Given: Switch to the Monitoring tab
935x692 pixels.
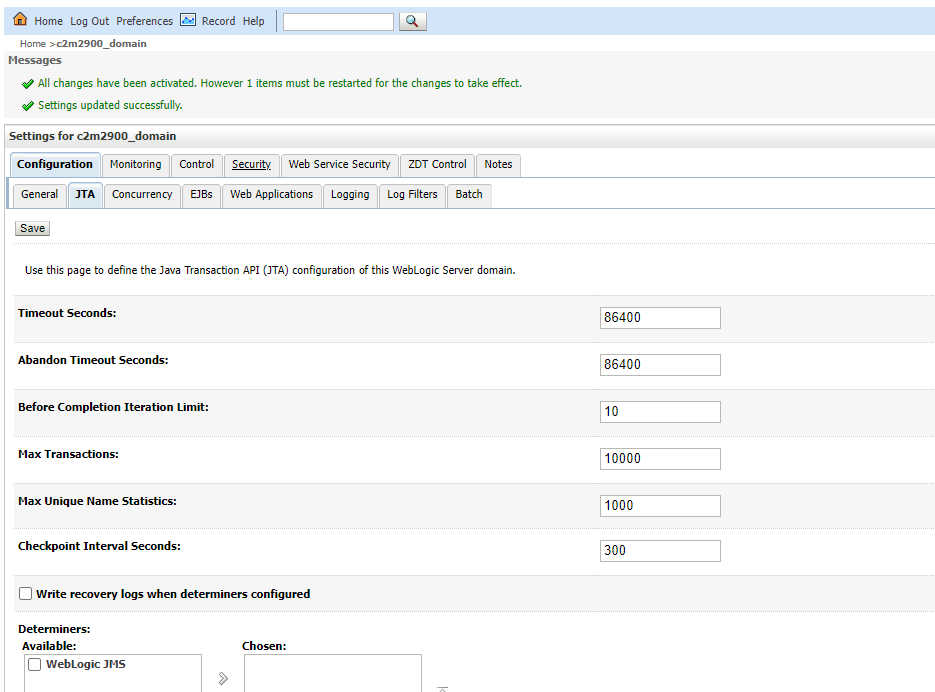Looking at the screenshot, I should pos(135,165).
